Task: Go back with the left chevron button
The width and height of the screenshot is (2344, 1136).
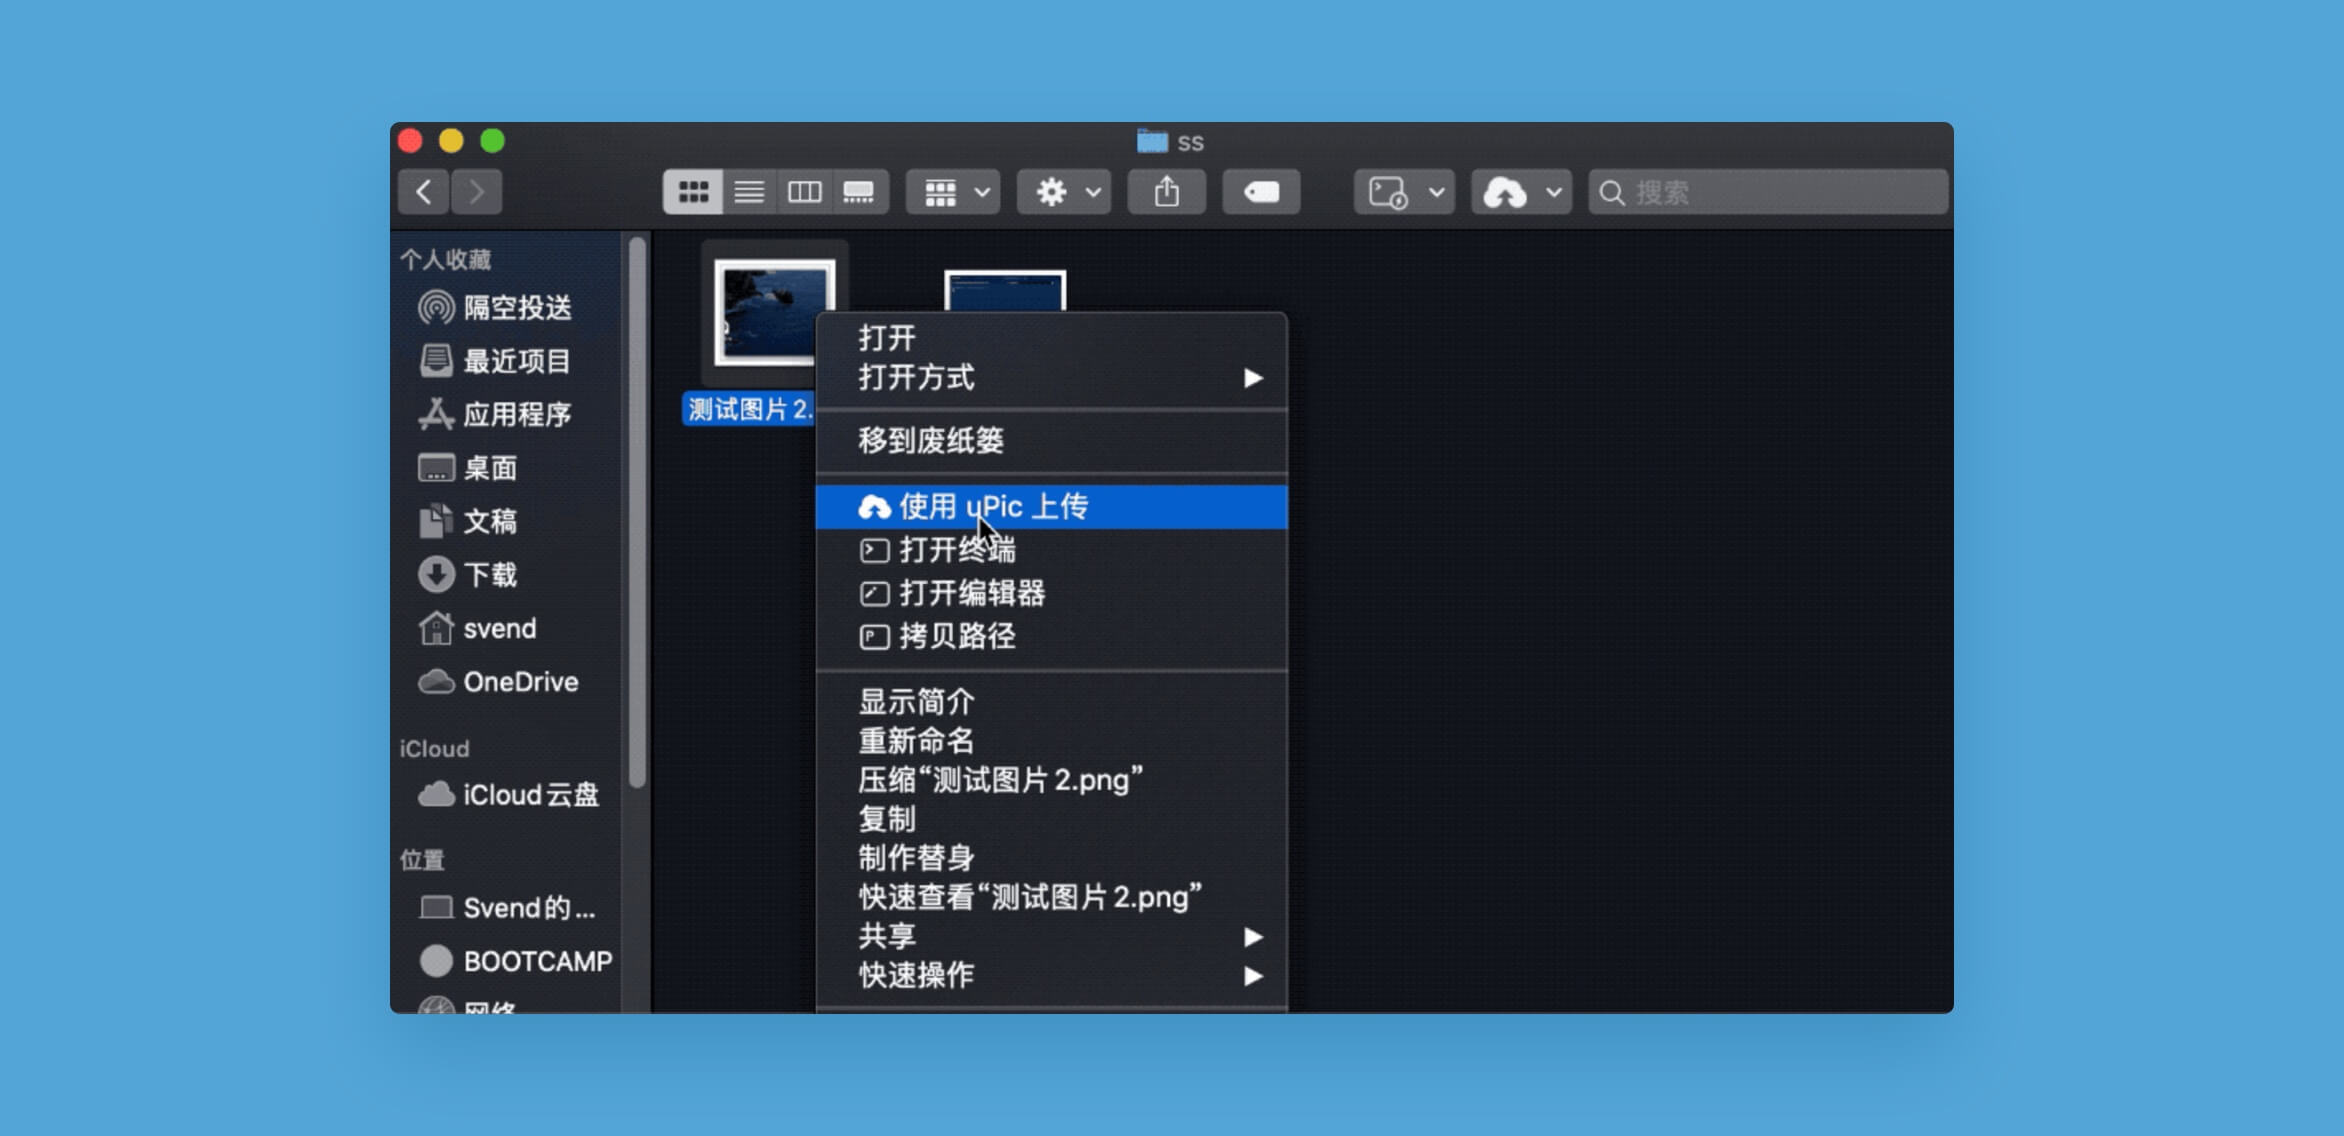Action: [424, 192]
